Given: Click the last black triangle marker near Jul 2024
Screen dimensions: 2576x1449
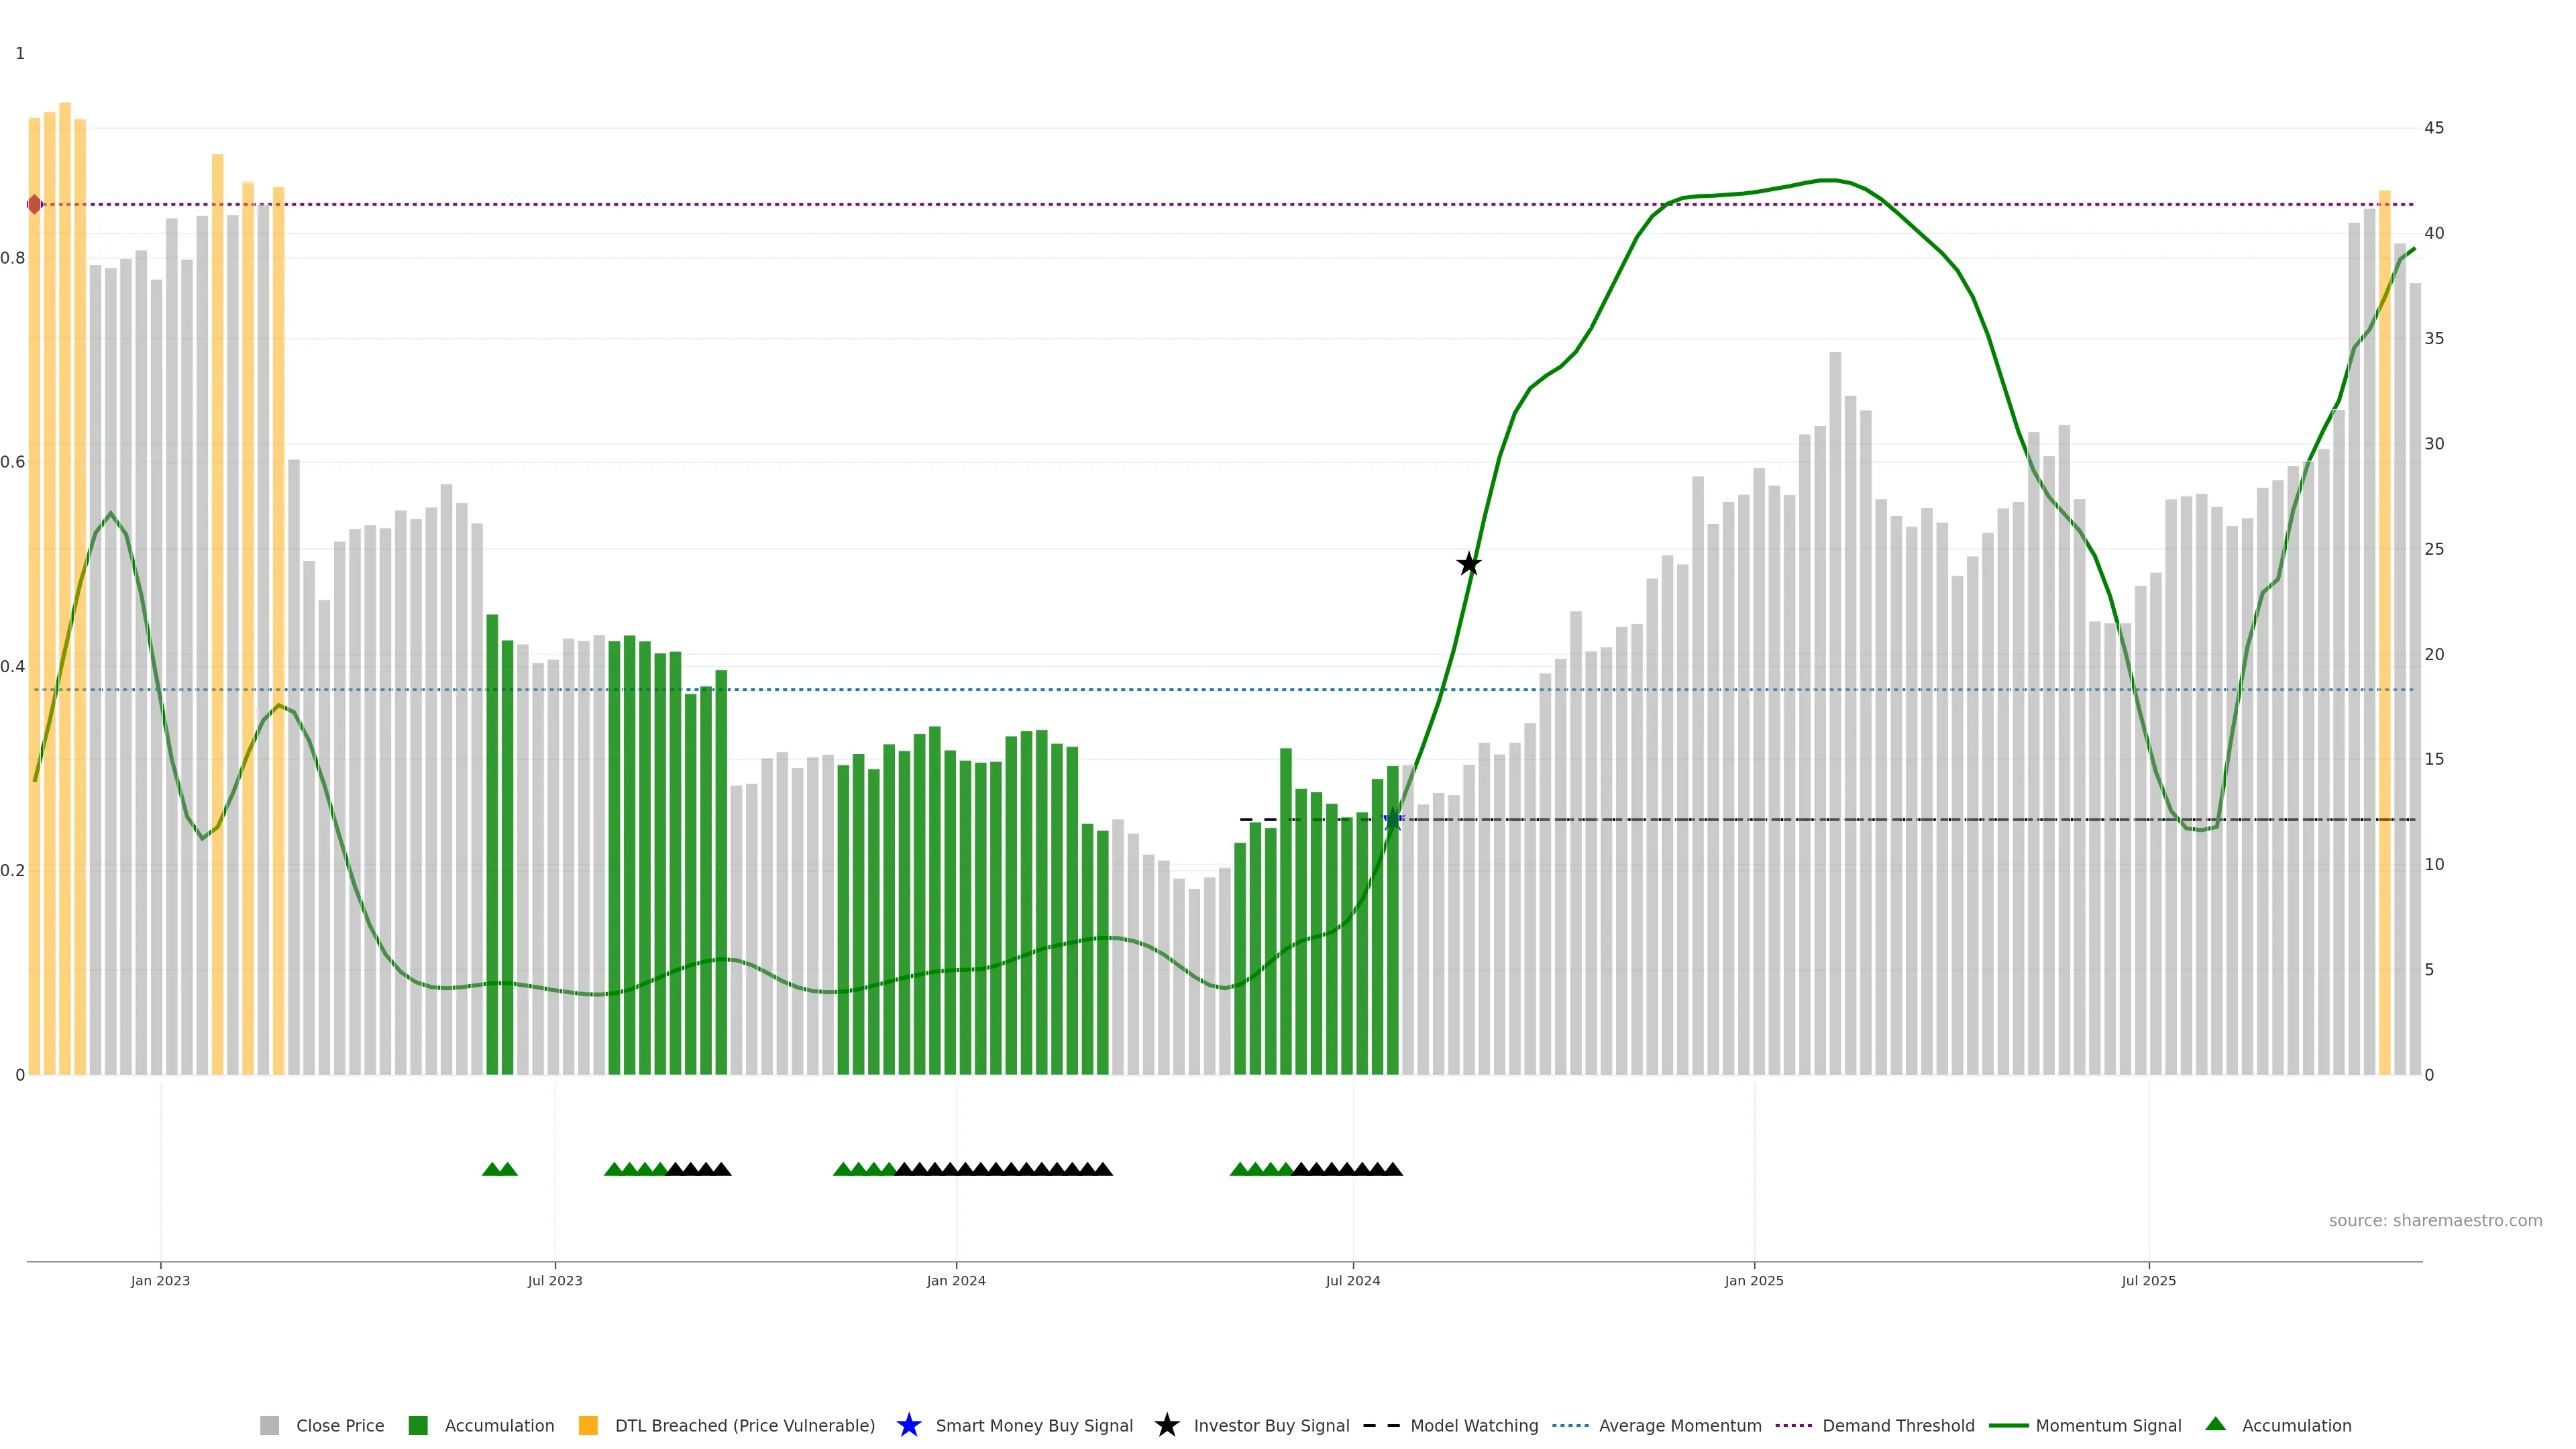Looking at the screenshot, I should pyautogui.click(x=1393, y=1169).
